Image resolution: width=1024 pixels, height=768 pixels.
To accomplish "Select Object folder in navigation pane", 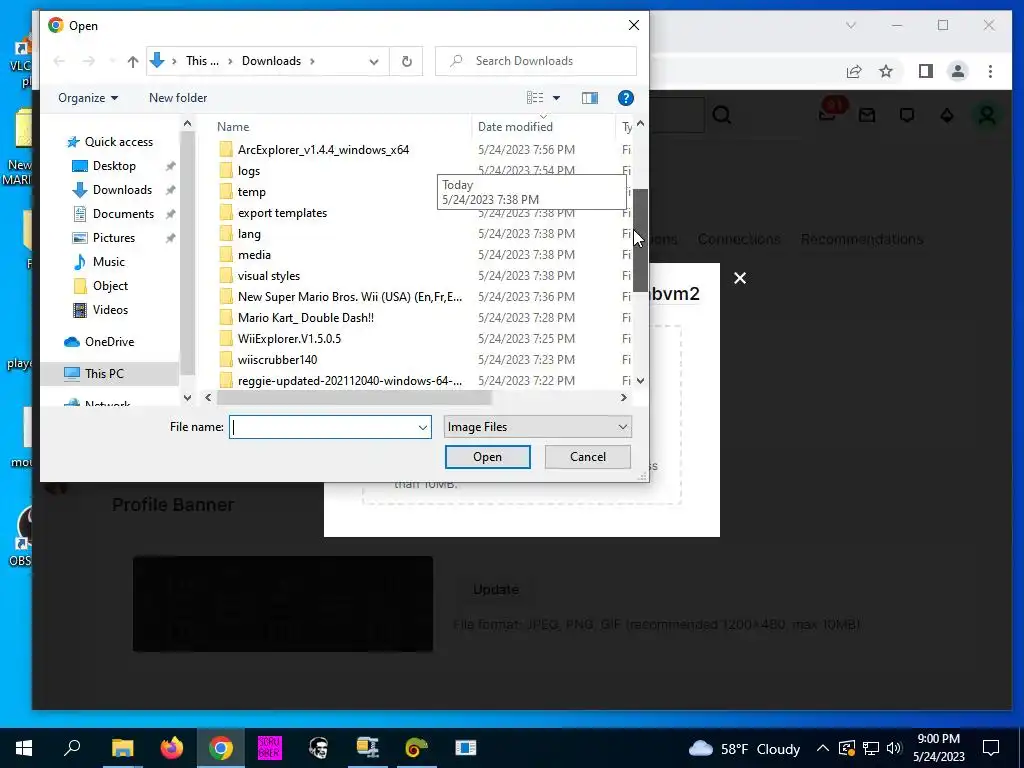I will coord(100,286).
